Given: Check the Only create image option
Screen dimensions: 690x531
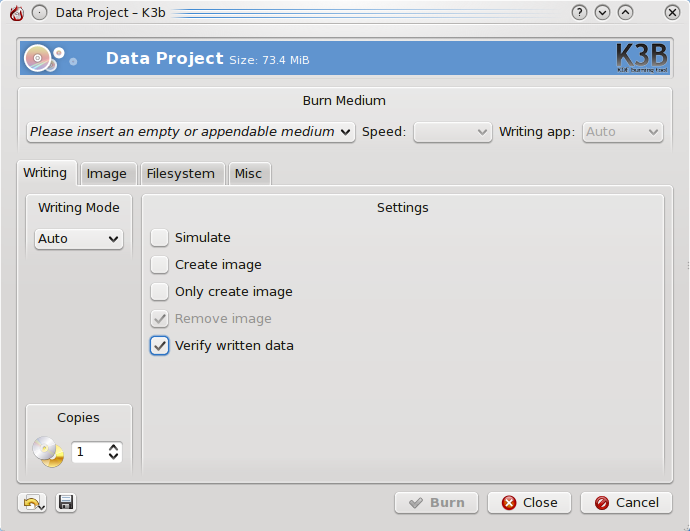Looking at the screenshot, I should coord(160,292).
